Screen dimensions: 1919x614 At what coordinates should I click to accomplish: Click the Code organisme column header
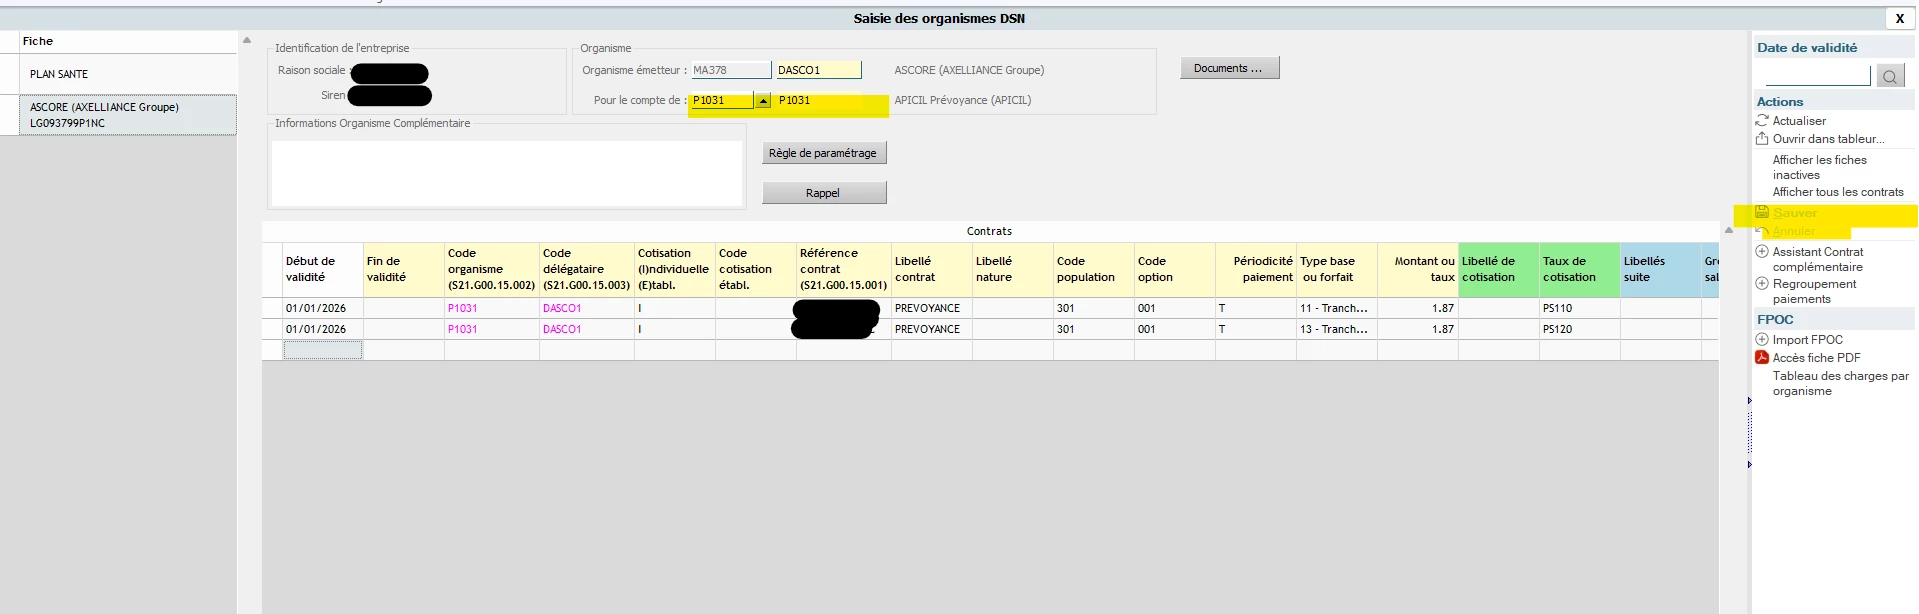(491, 269)
